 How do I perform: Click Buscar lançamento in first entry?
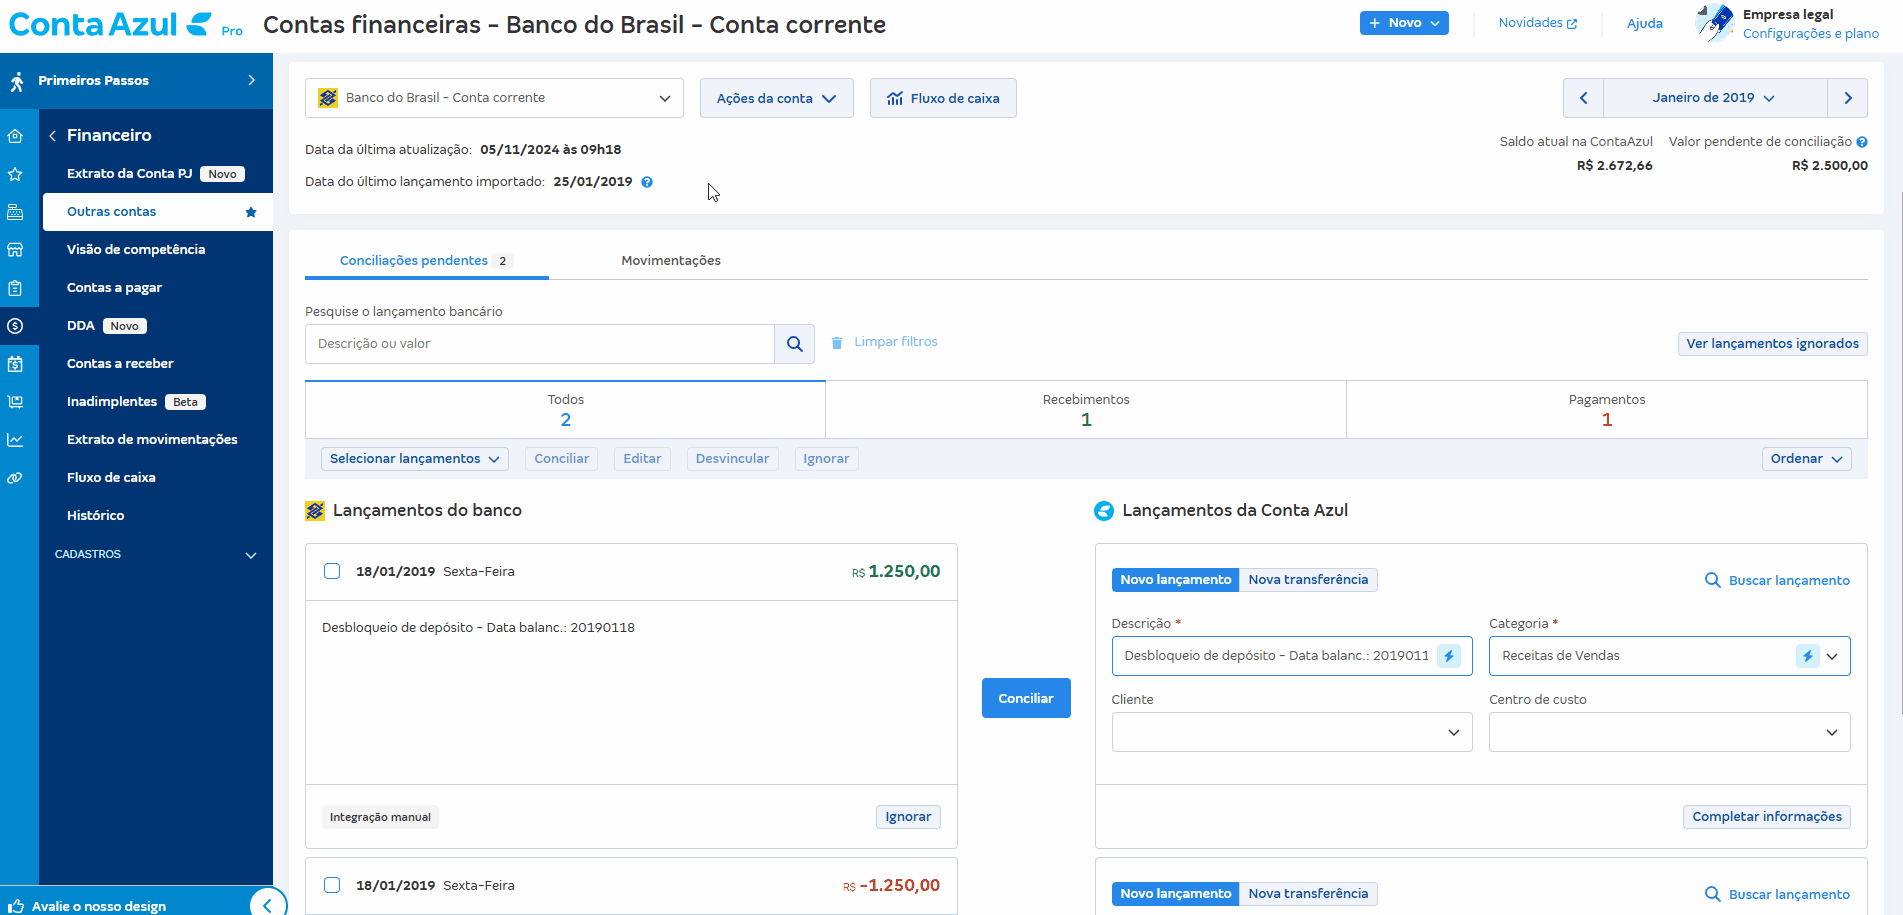click(x=1777, y=581)
